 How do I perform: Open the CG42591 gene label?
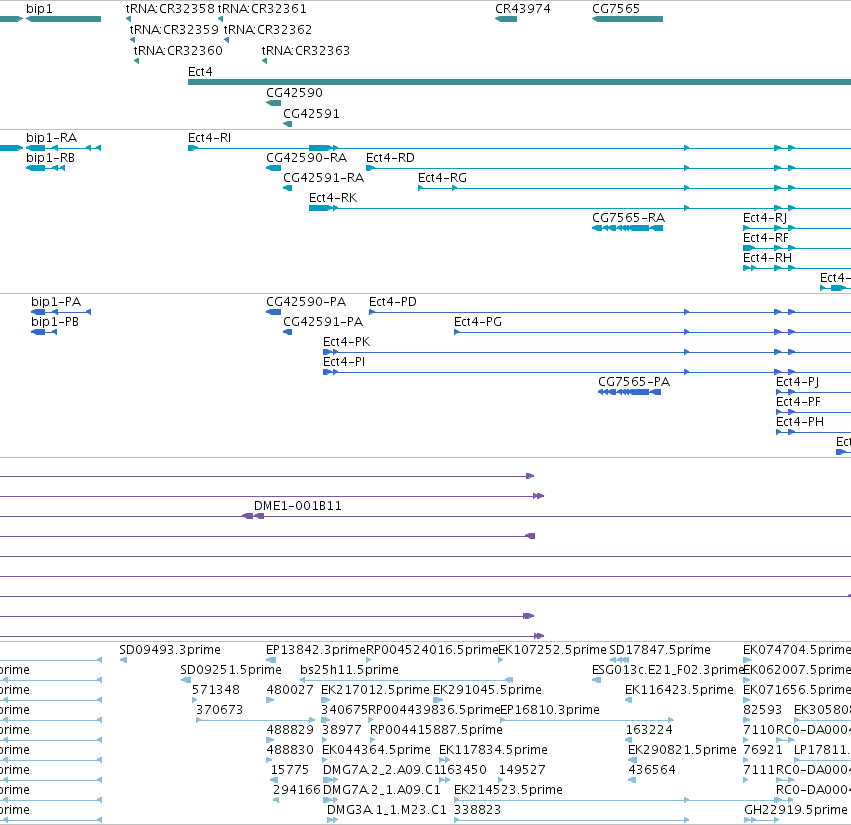click(312, 114)
